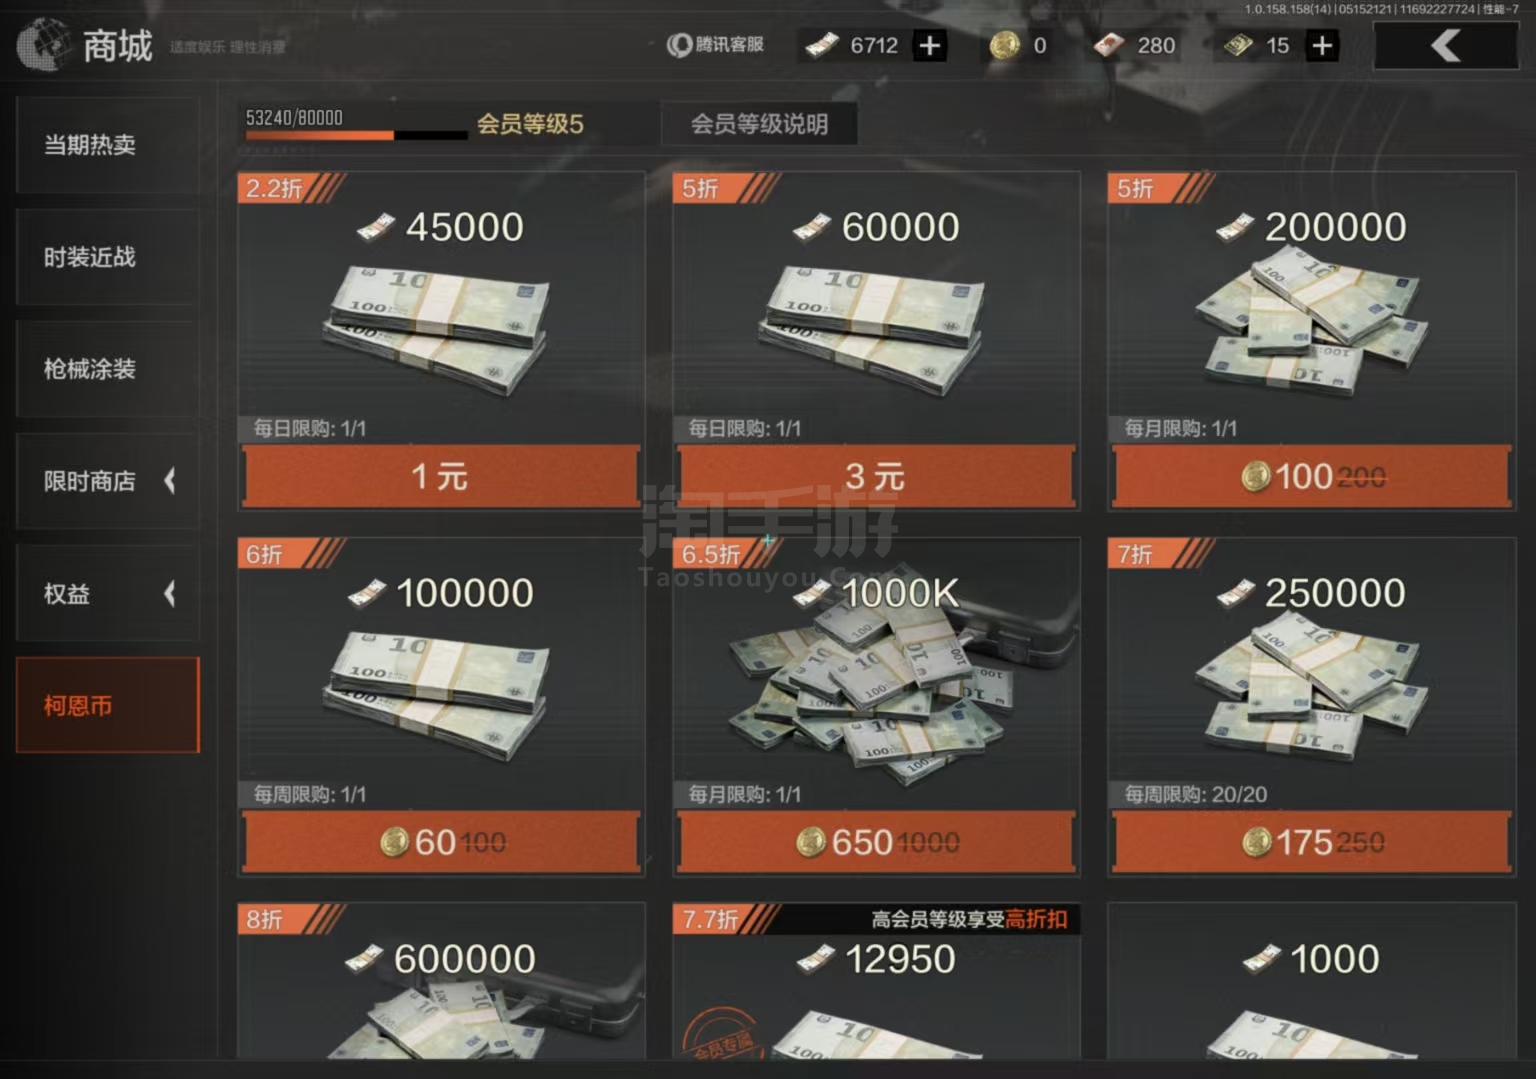Screen dimensions: 1536x1079
Task: Click the red voucher icon showing 280
Action: (x=1108, y=45)
